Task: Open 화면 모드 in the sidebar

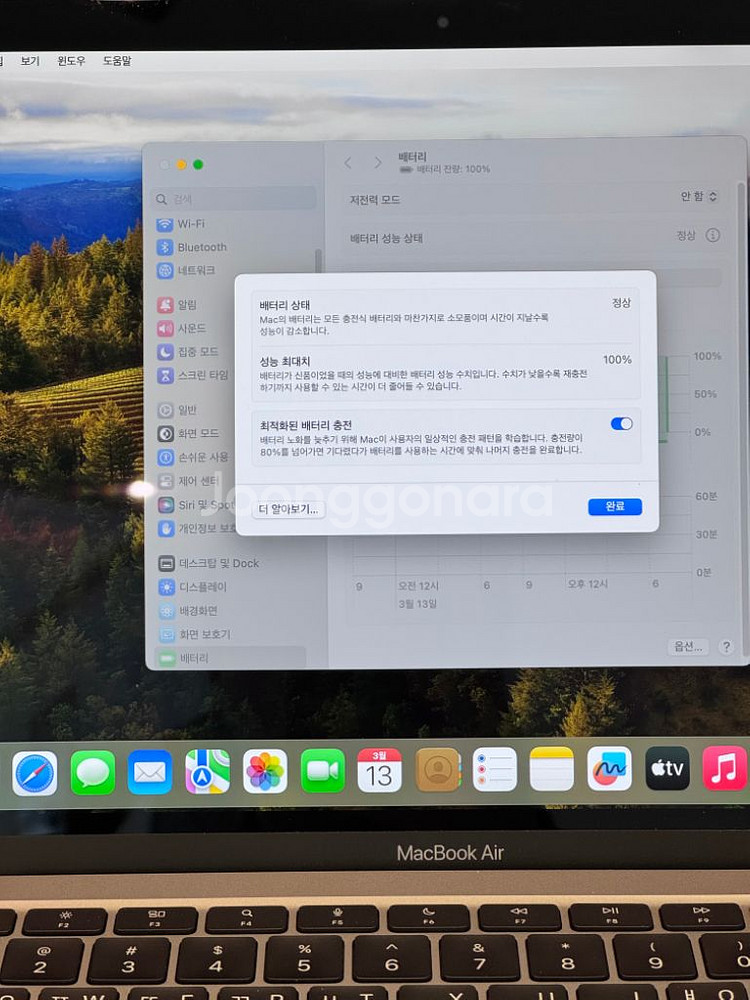Action: point(188,434)
